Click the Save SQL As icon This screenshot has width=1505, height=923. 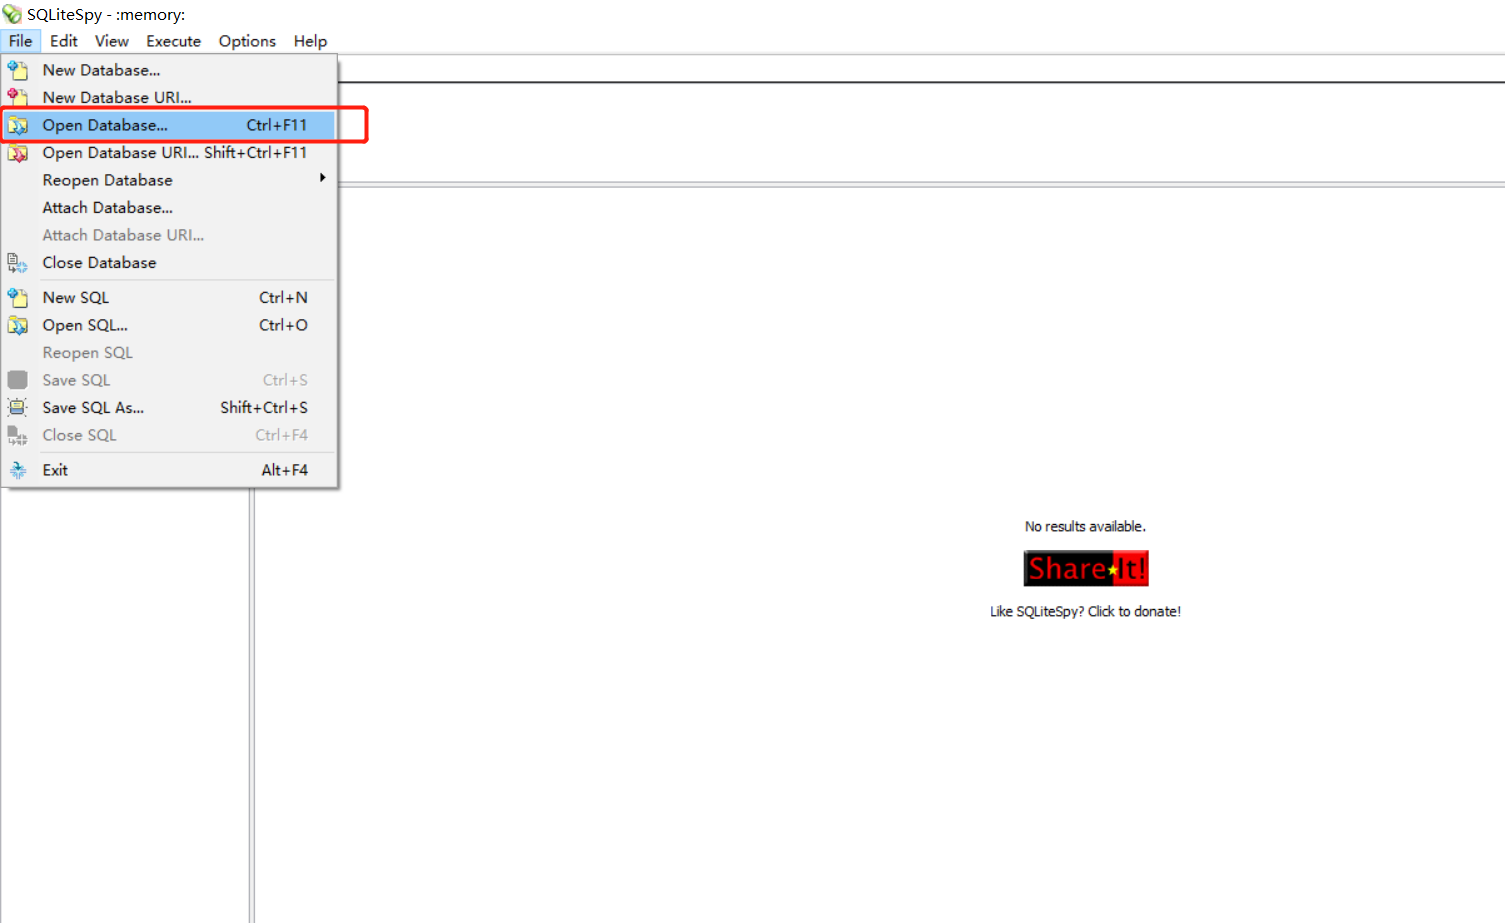(x=18, y=407)
